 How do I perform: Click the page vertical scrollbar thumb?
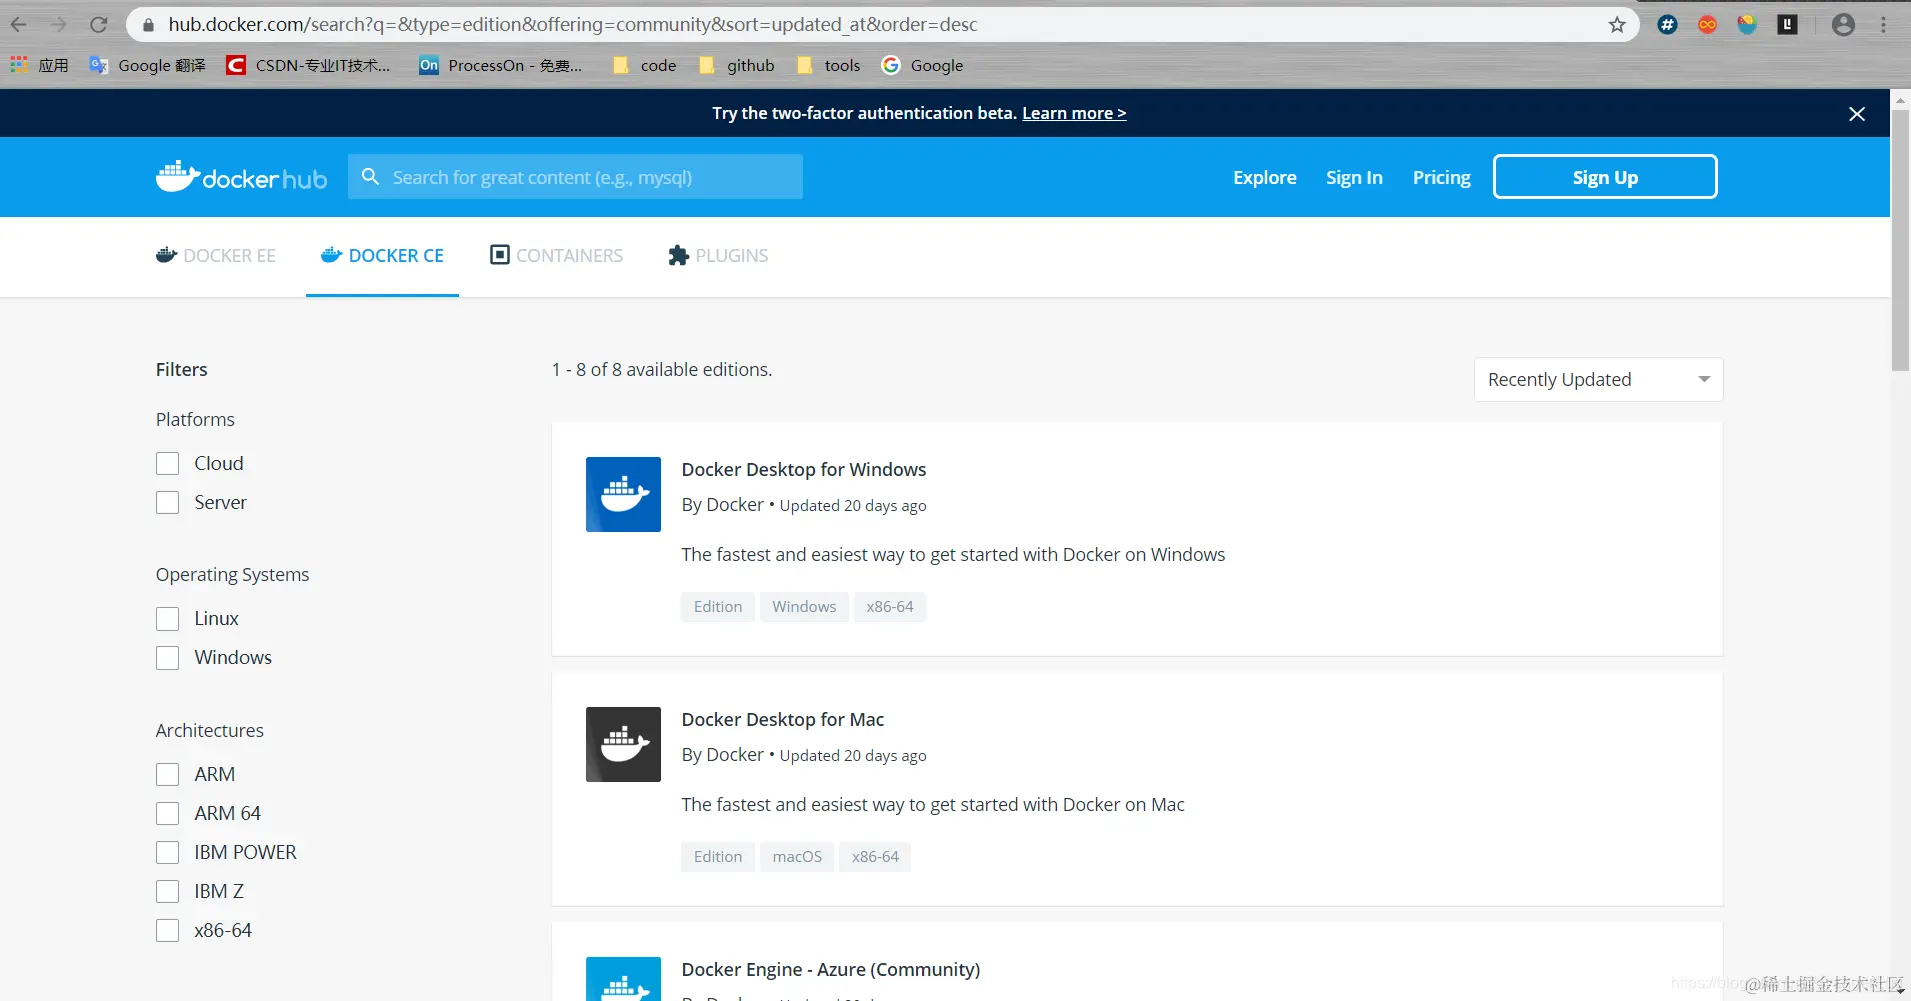pos(1900,240)
